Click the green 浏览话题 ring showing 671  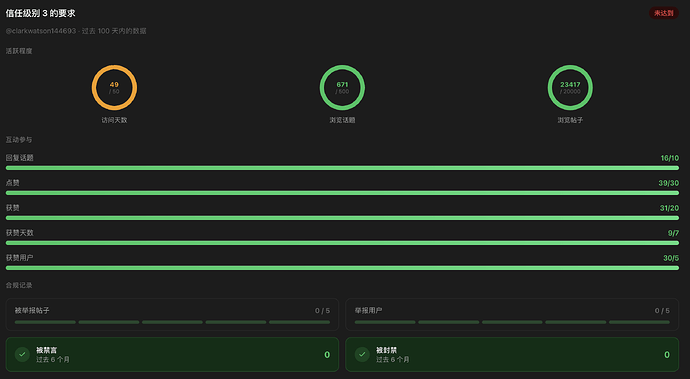342,88
